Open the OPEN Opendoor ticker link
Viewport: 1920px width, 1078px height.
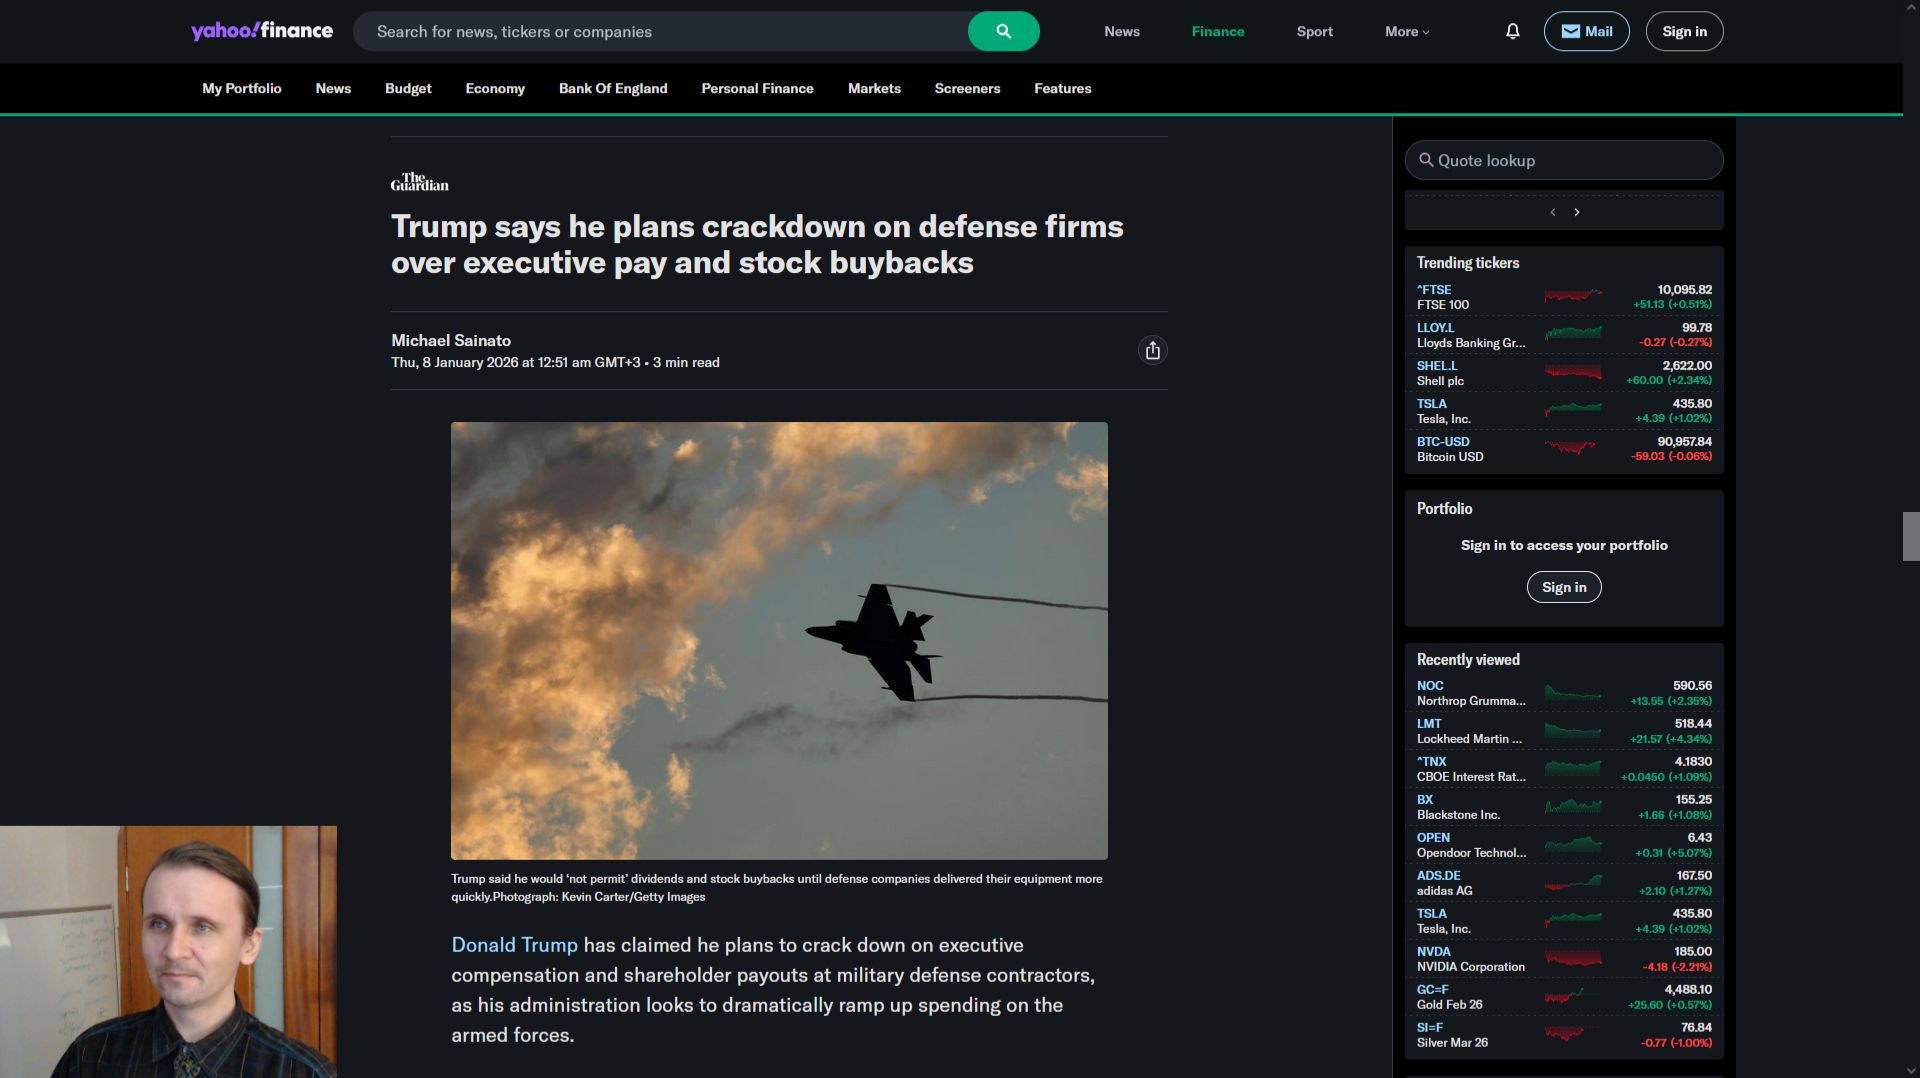tap(1433, 837)
